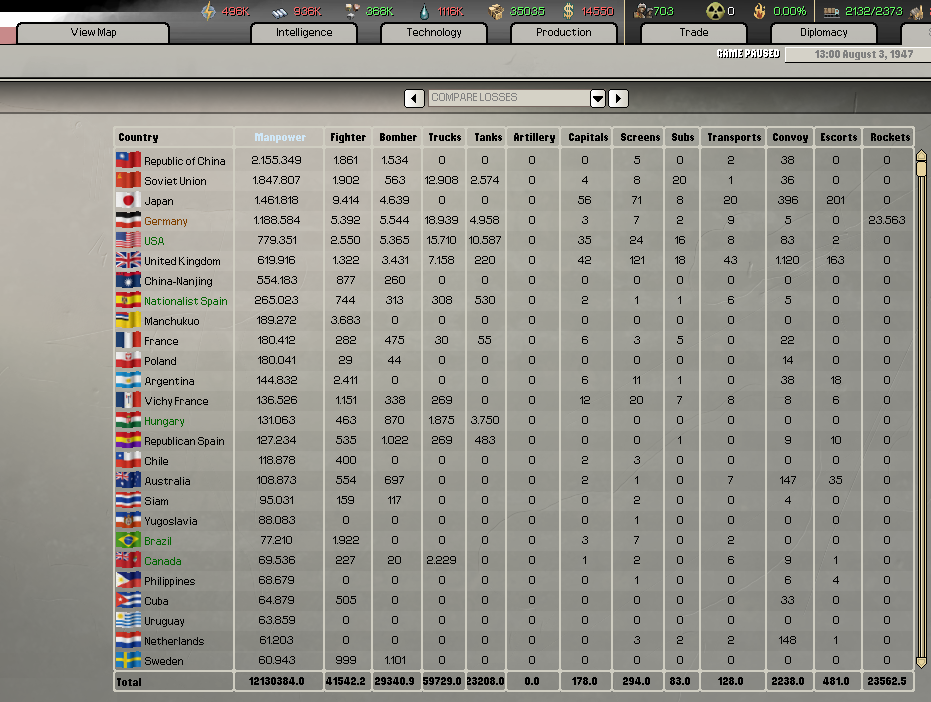Open the Diplomacy tab
The width and height of the screenshot is (931, 702).
pos(824,33)
